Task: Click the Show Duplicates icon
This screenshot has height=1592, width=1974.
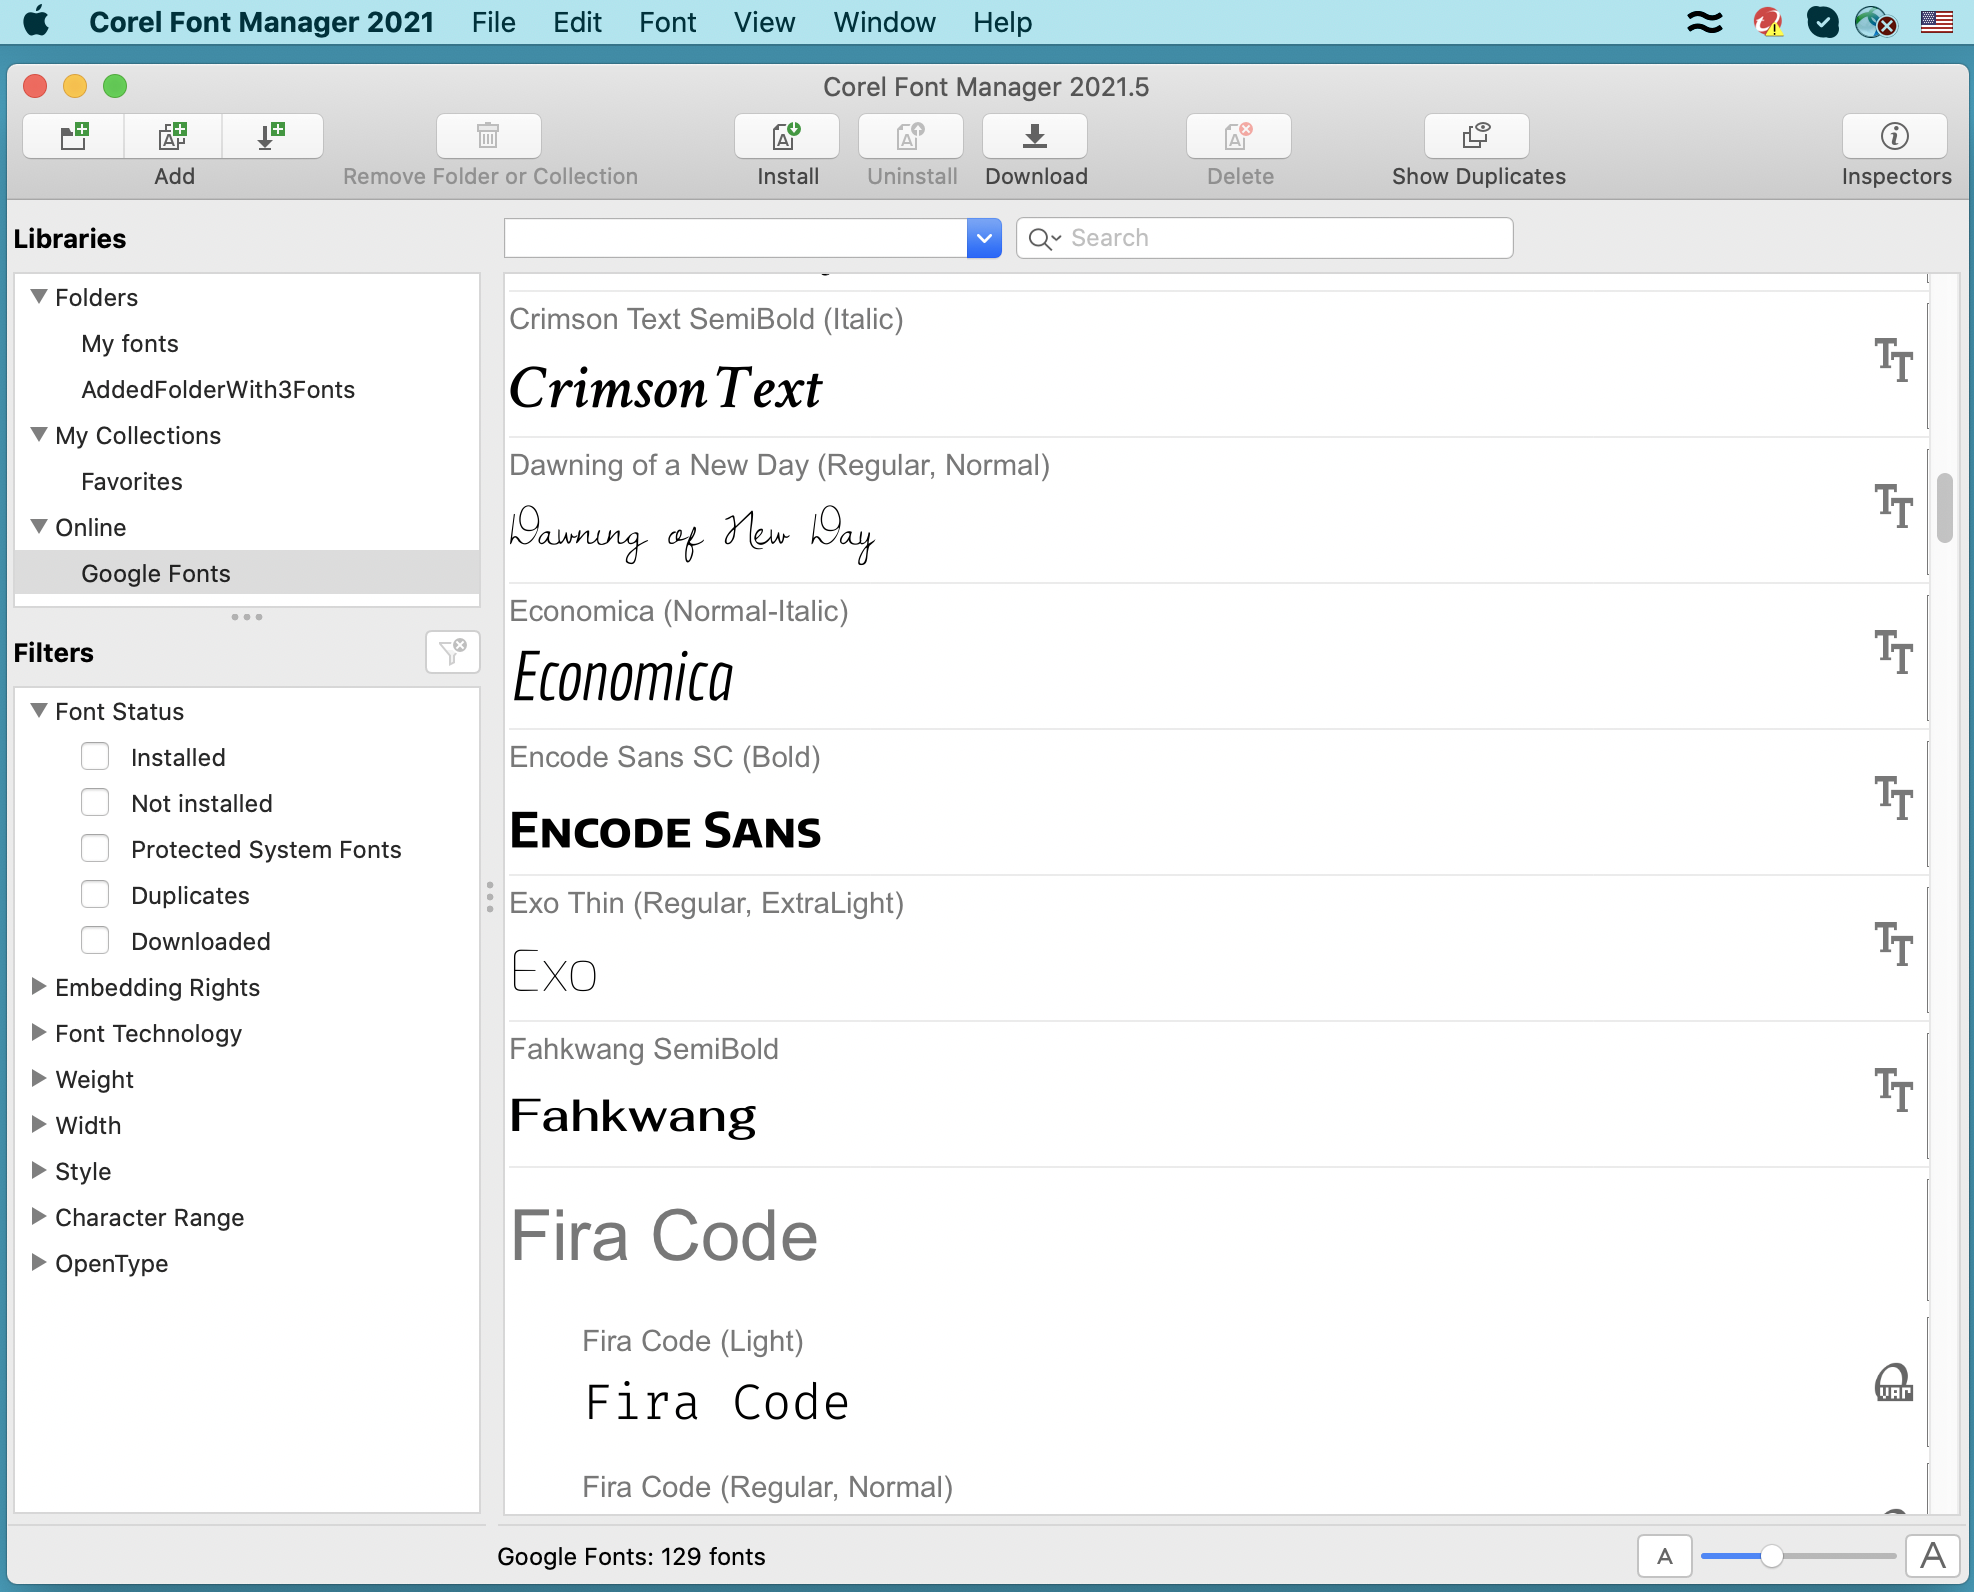Action: (x=1477, y=136)
